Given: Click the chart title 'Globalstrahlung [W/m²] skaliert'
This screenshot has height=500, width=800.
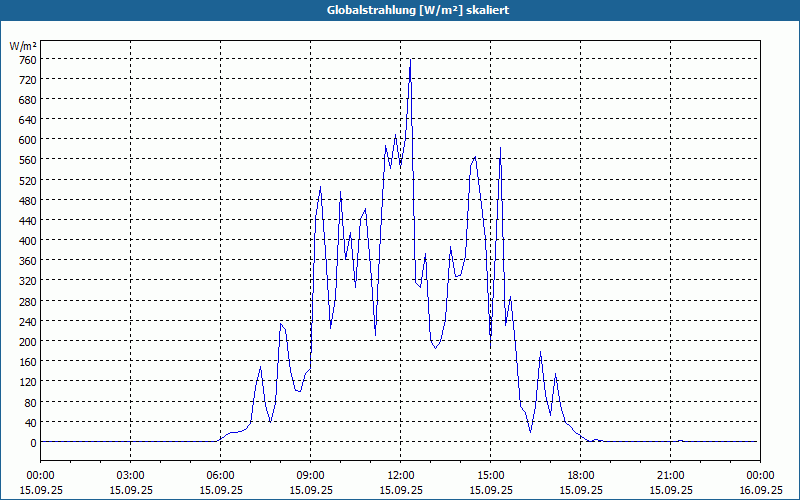Looking at the screenshot, I should click(x=417, y=10).
